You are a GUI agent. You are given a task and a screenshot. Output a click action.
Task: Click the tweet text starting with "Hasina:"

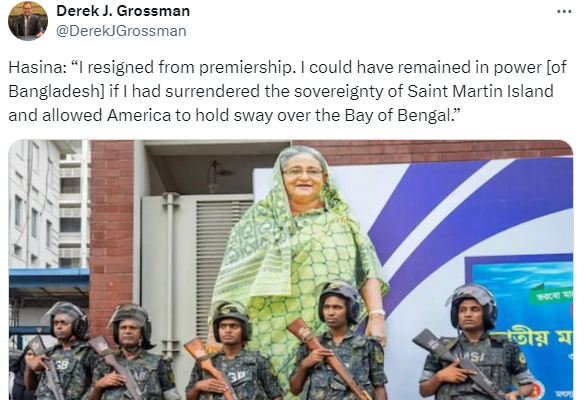tap(287, 91)
